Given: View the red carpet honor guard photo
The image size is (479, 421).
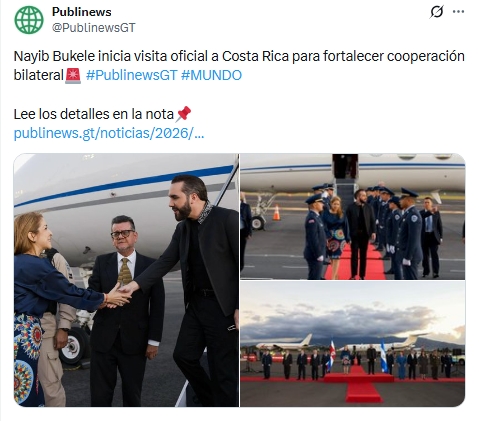Looking at the screenshot, I should pos(353,217).
